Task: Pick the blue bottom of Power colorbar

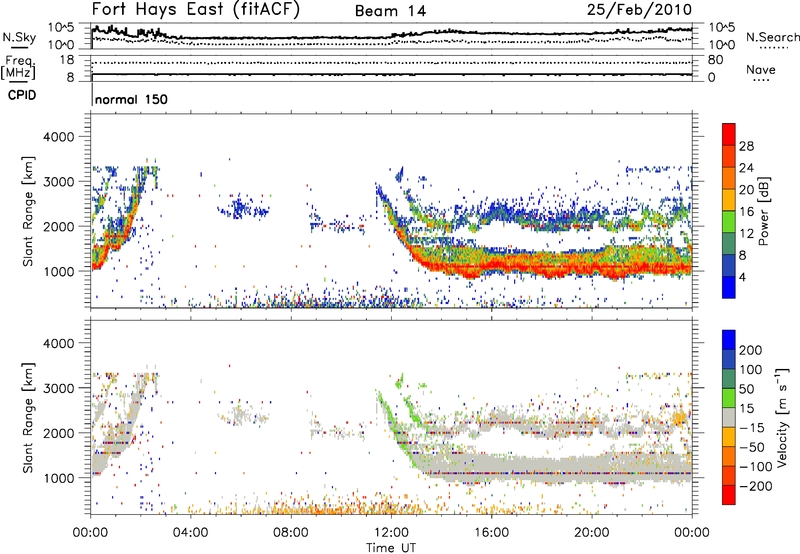Action: coord(729,287)
